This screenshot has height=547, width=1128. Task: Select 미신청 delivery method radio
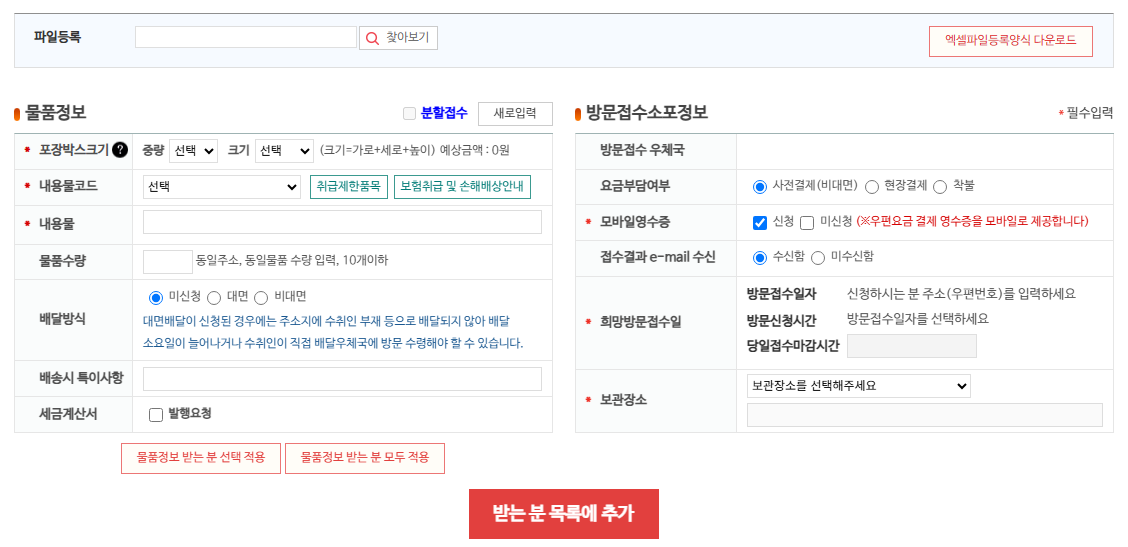pos(156,297)
